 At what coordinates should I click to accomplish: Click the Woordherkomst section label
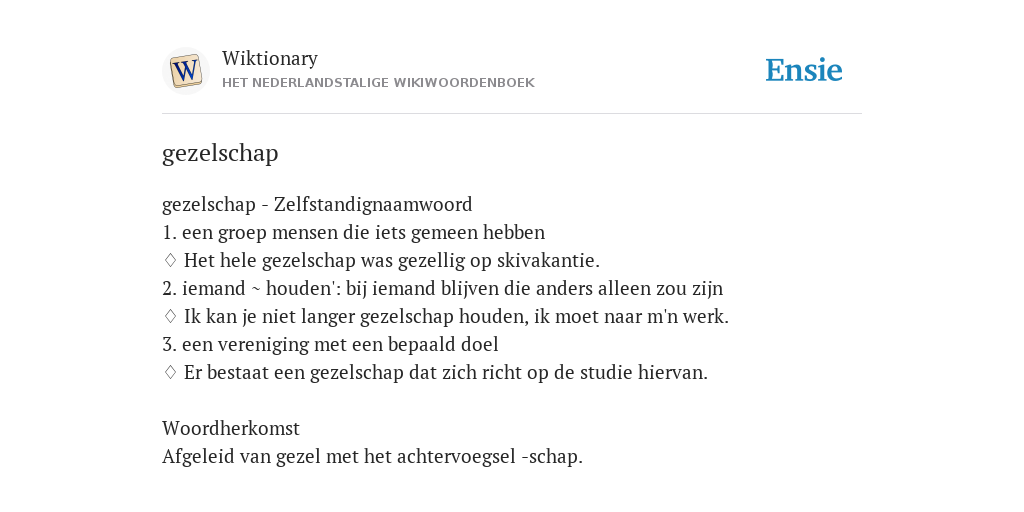(231, 428)
